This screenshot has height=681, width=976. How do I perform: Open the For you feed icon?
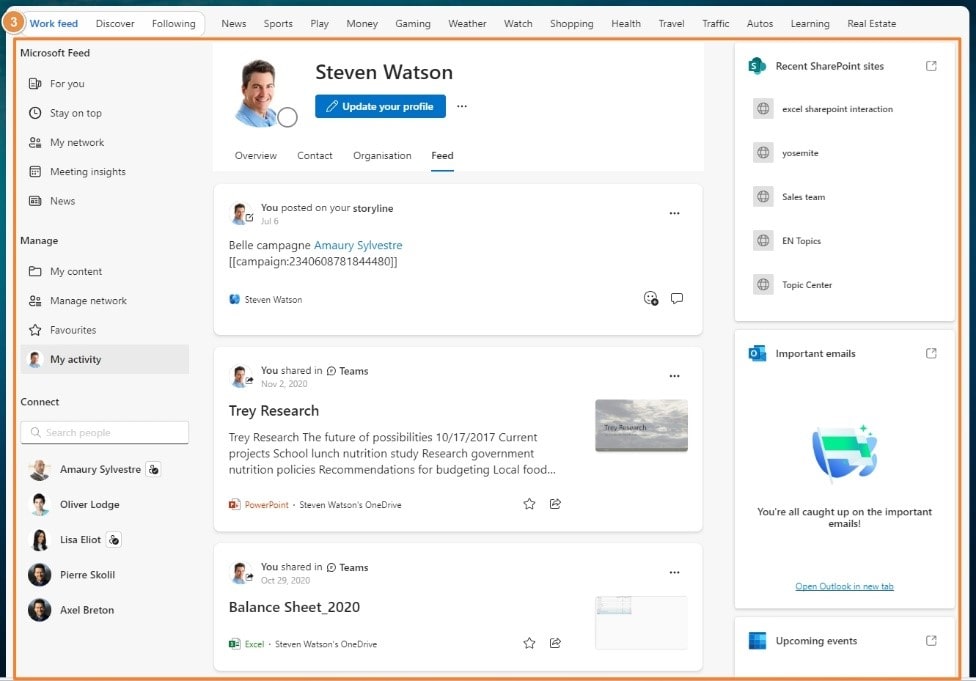coord(35,83)
